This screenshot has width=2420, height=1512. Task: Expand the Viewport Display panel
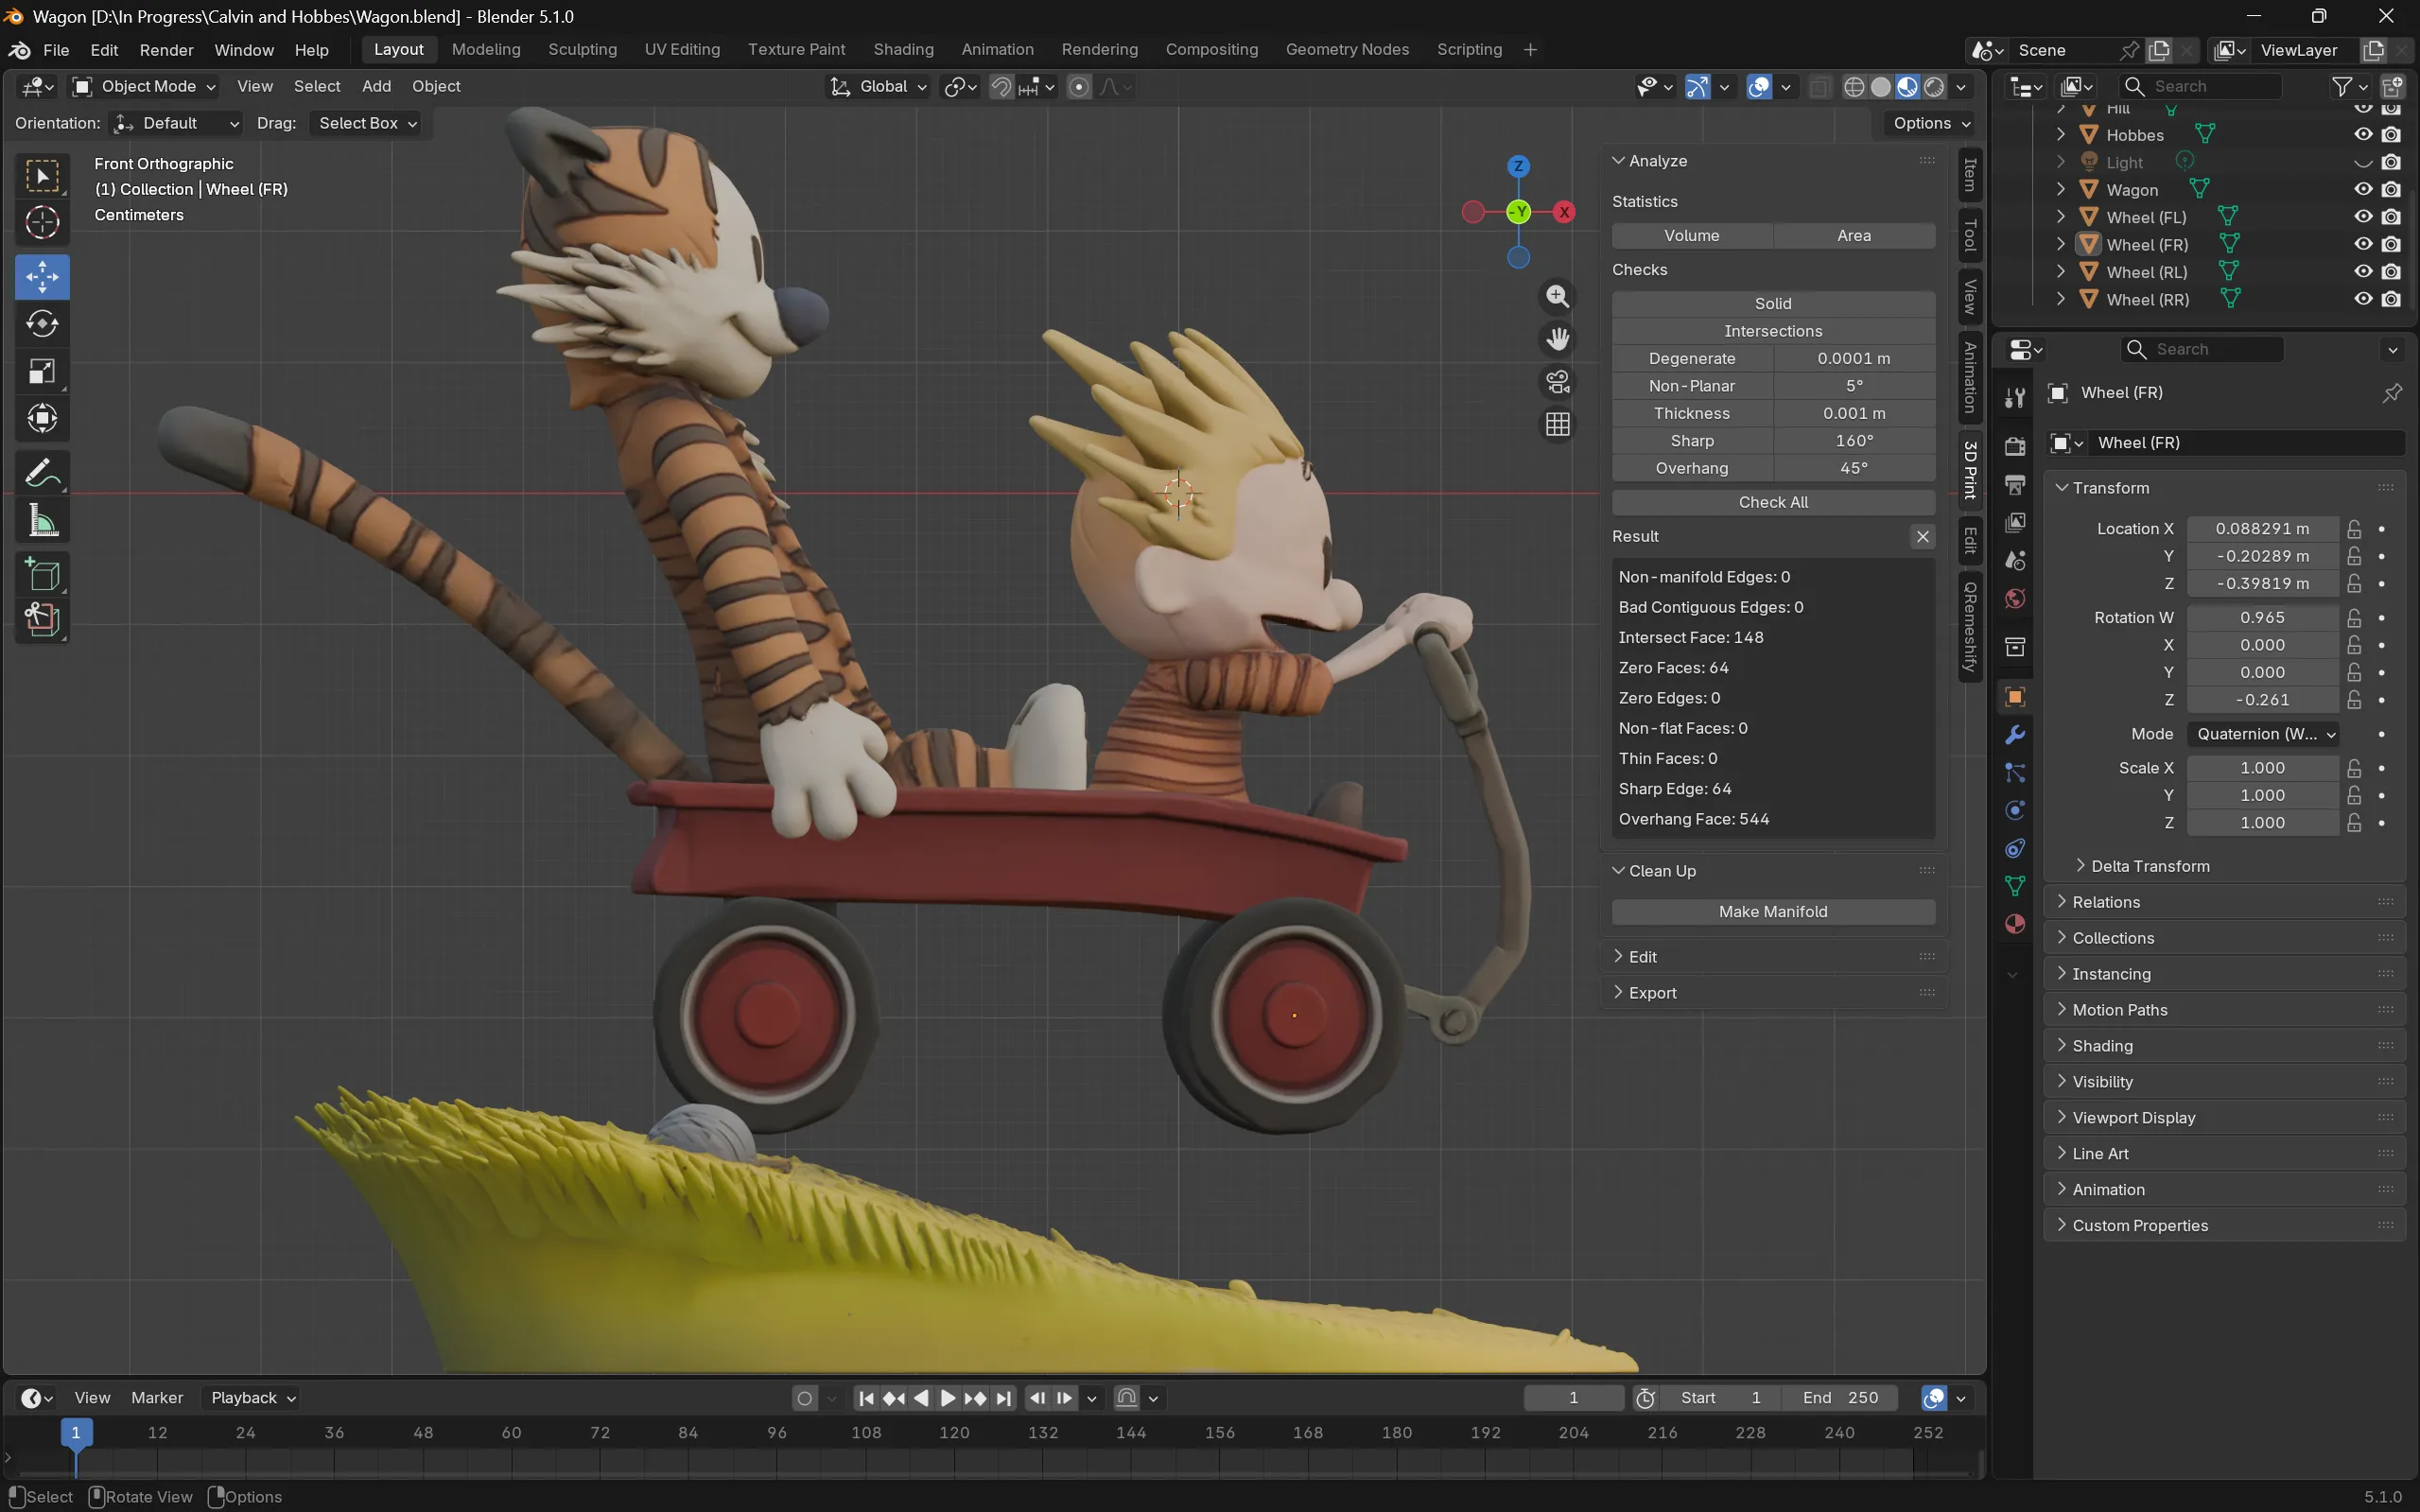tap(2133, 1118)
